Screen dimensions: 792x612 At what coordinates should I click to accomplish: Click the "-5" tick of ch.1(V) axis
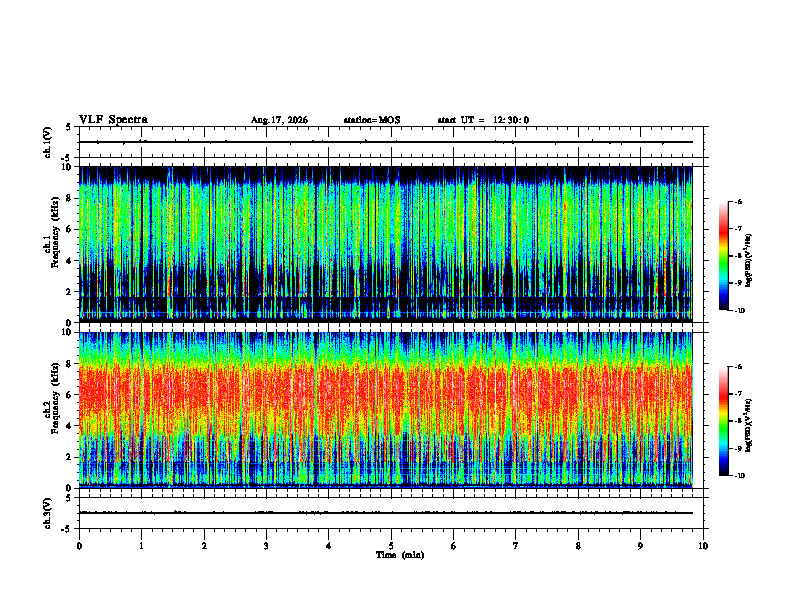tap(68, 158)
